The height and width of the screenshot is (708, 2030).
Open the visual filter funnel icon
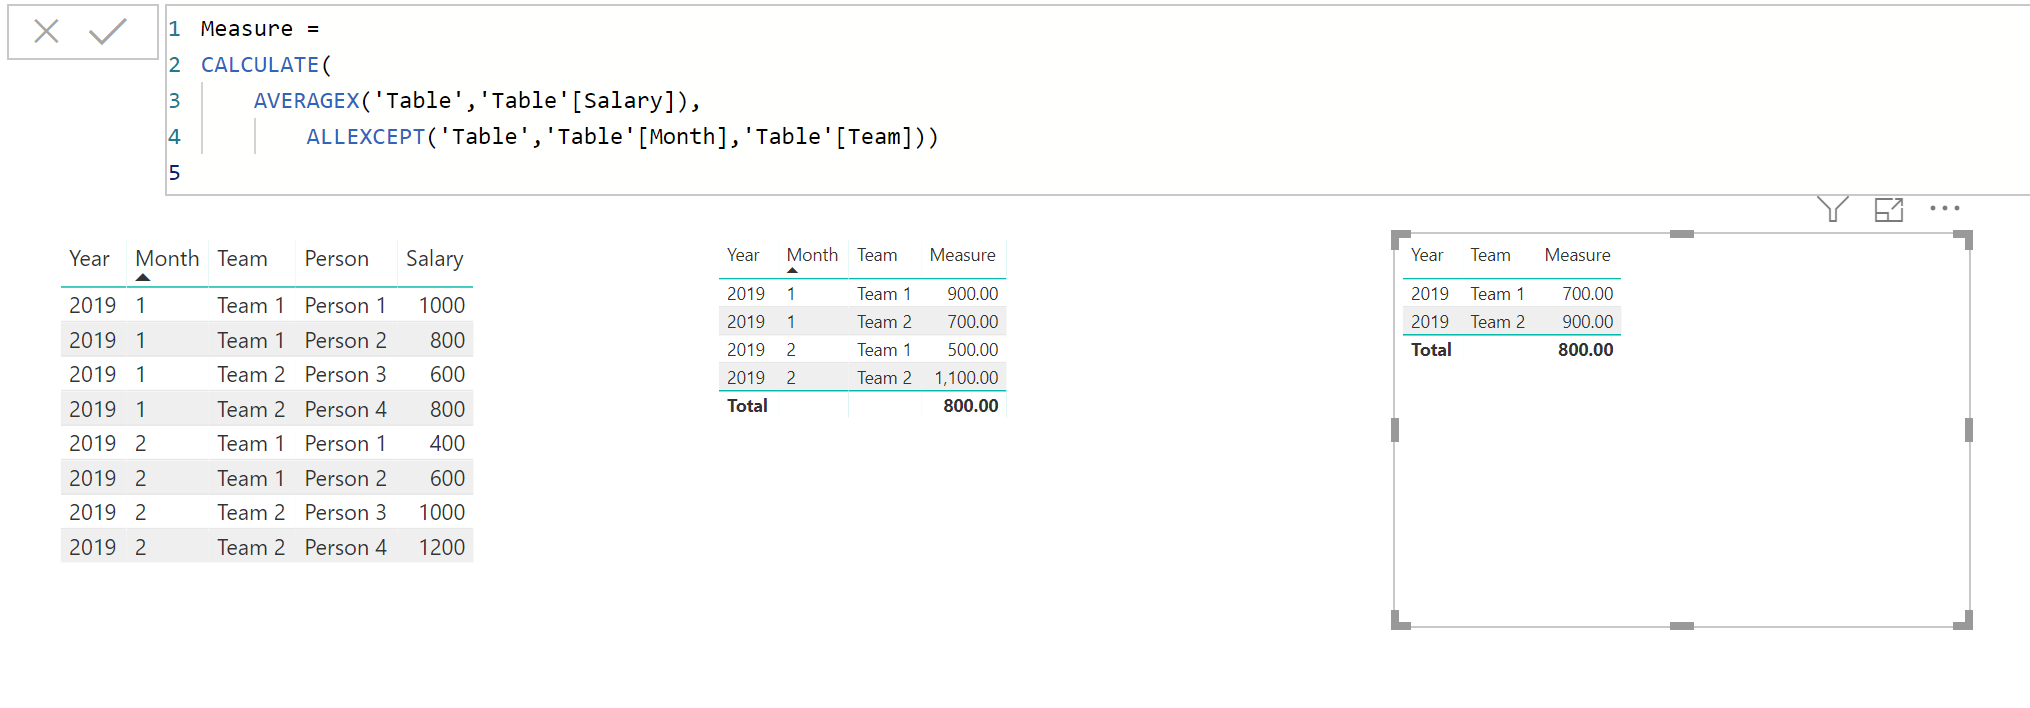click(1832, 209)
